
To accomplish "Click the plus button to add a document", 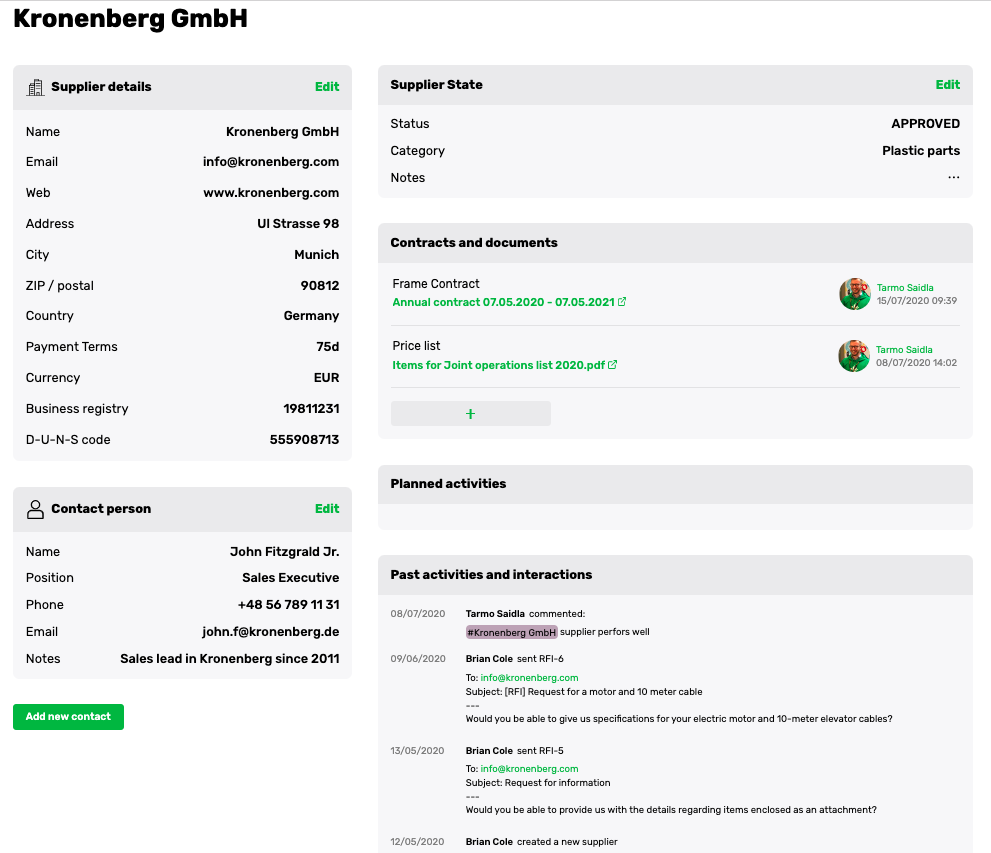I will click(x=470, y=414).
